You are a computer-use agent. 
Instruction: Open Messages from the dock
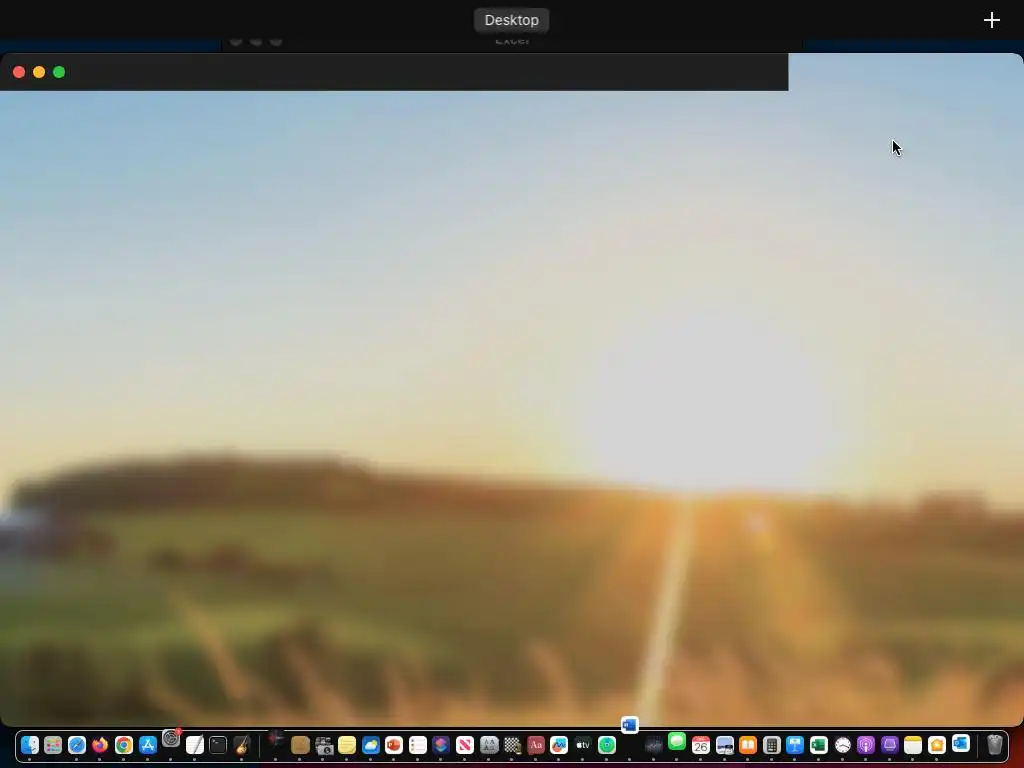coord(677,741)
